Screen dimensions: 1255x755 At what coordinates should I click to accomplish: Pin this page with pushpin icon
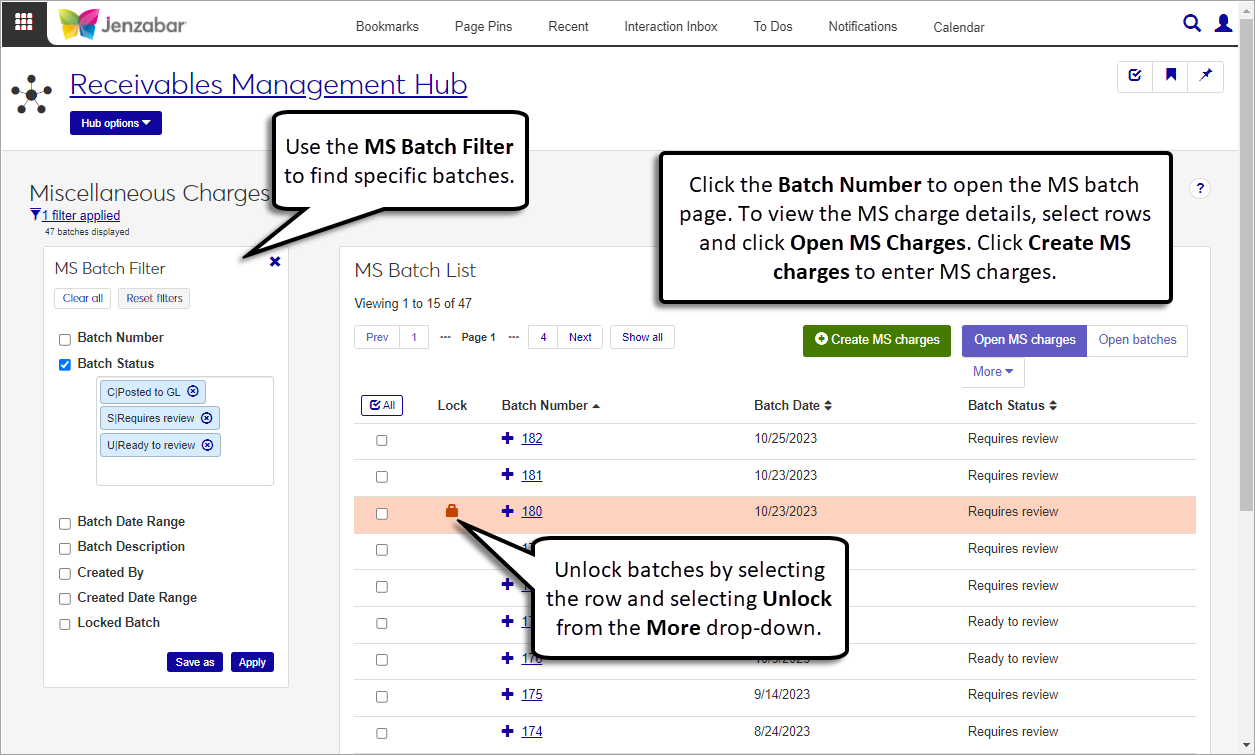(x=1205, y=76)
